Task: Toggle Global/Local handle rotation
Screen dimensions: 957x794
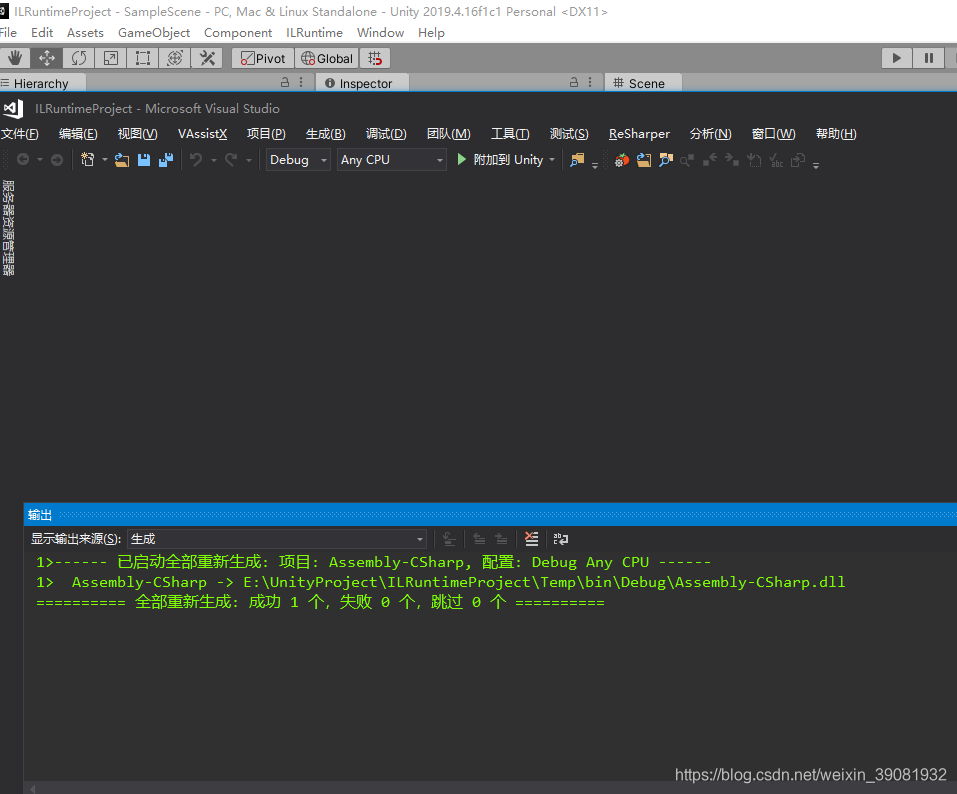Action: click(x=327, y=59)
